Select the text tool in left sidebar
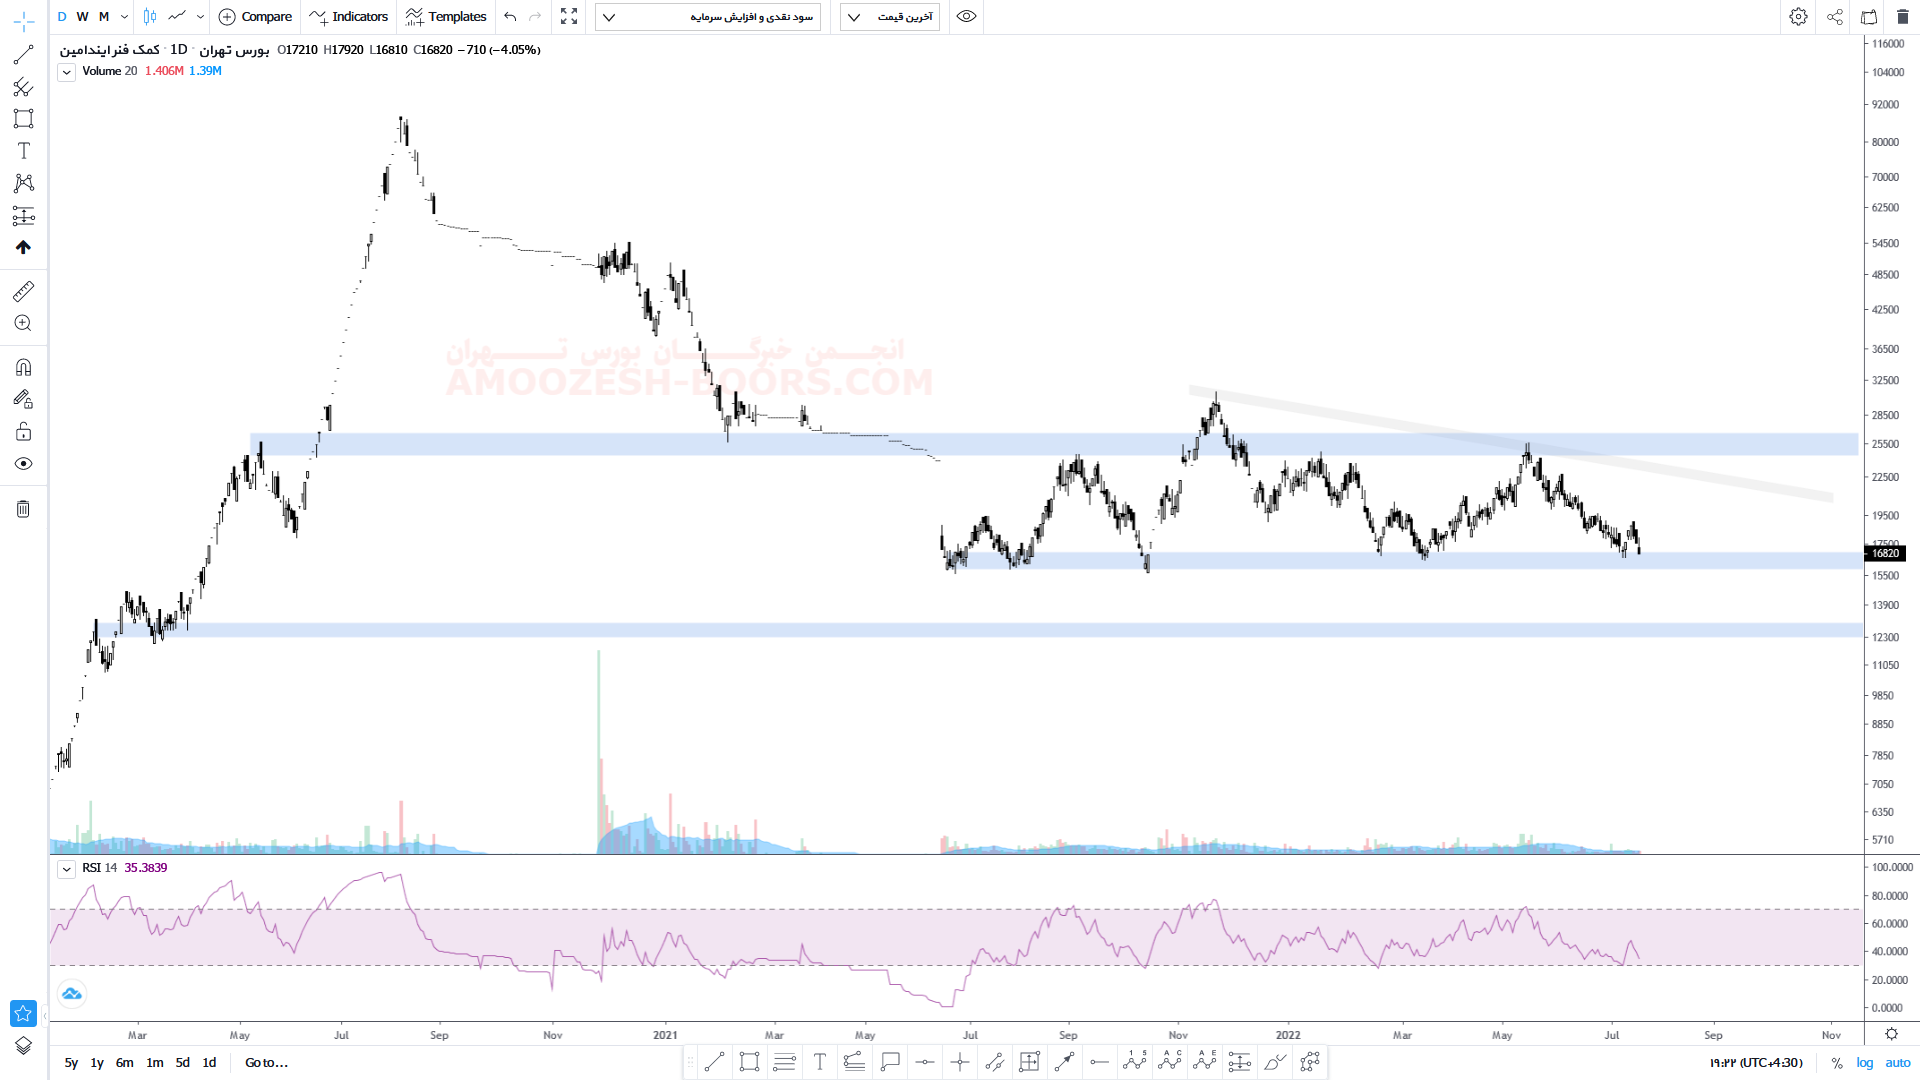Image resolution: width=1920 pixels, height=1080 pixels. point(23,151)
